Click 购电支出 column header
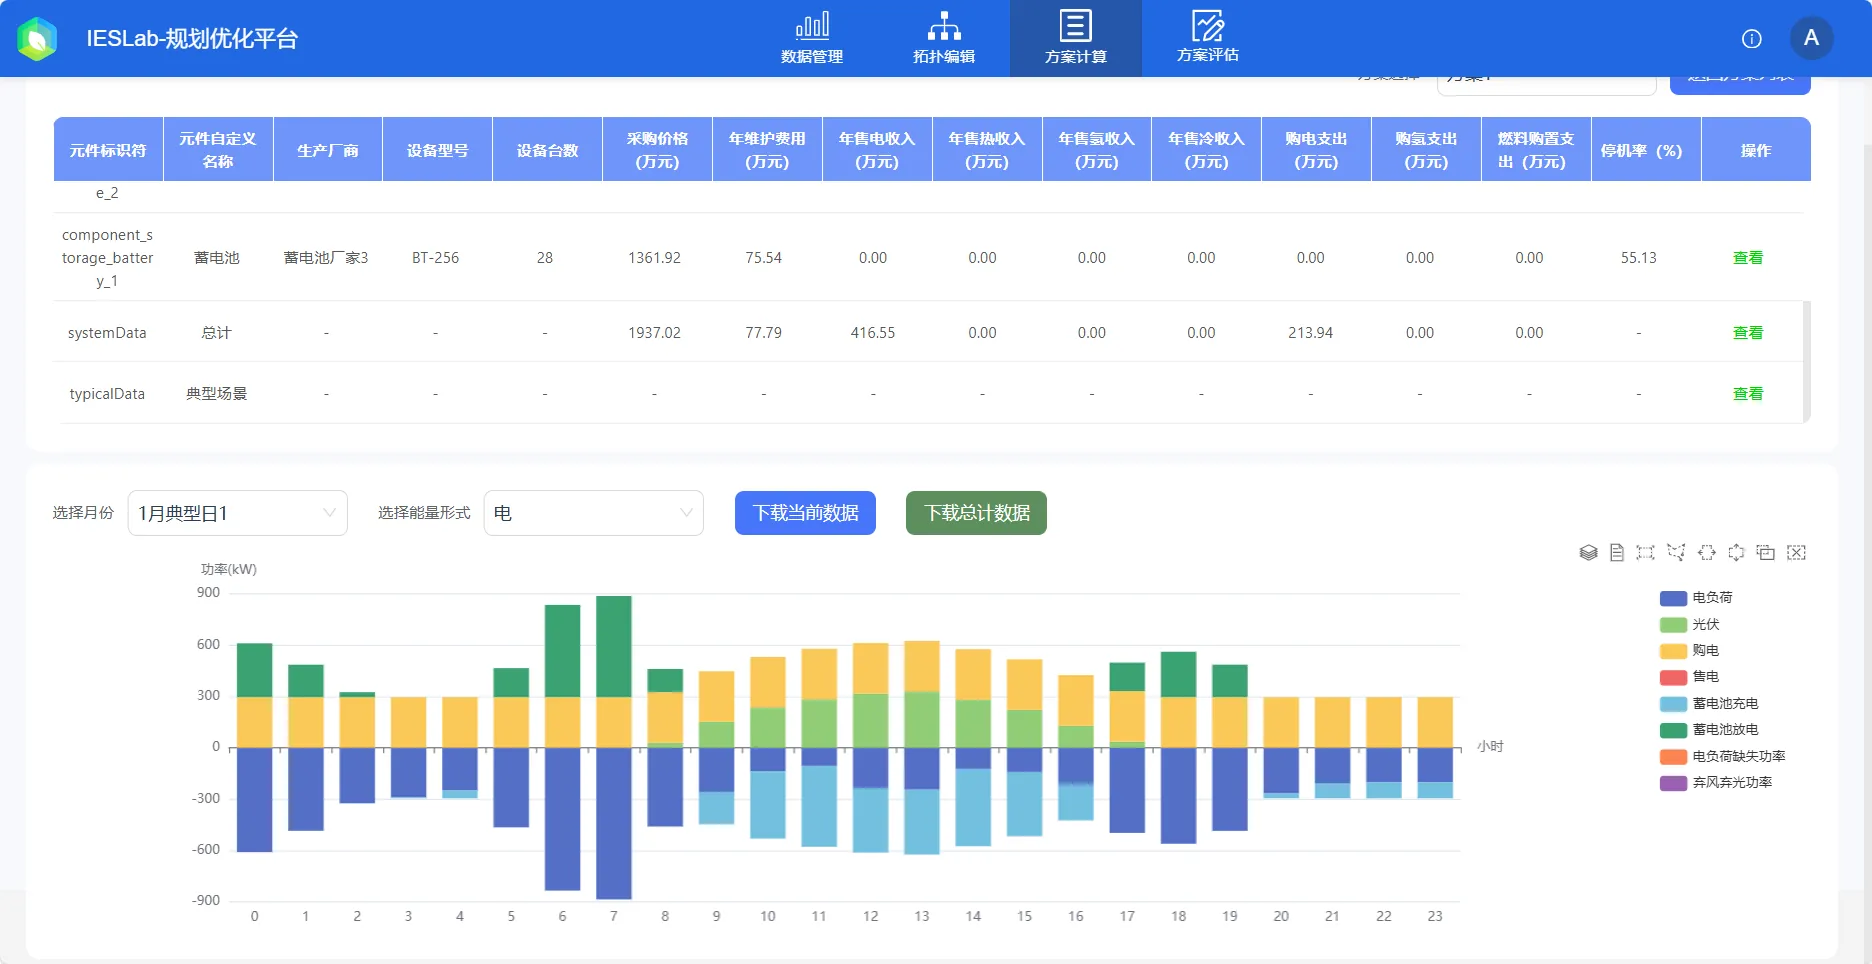This screenshot has width=1872, height=964. pos(1316,150)
